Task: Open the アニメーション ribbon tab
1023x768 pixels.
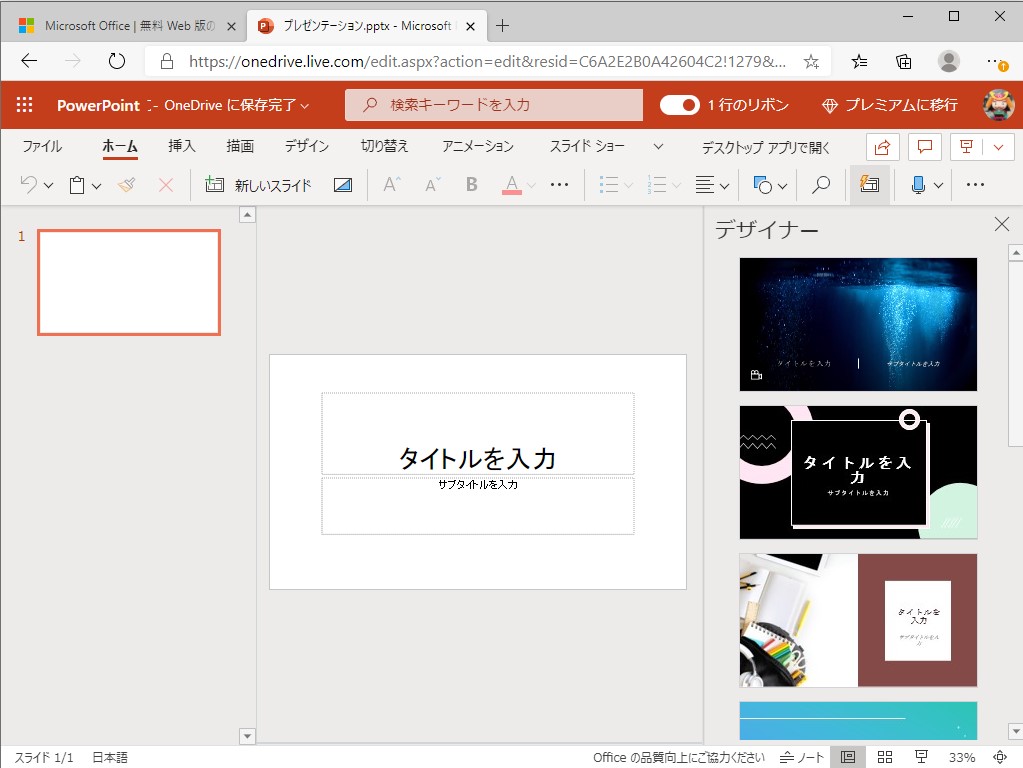Action: 477,145
